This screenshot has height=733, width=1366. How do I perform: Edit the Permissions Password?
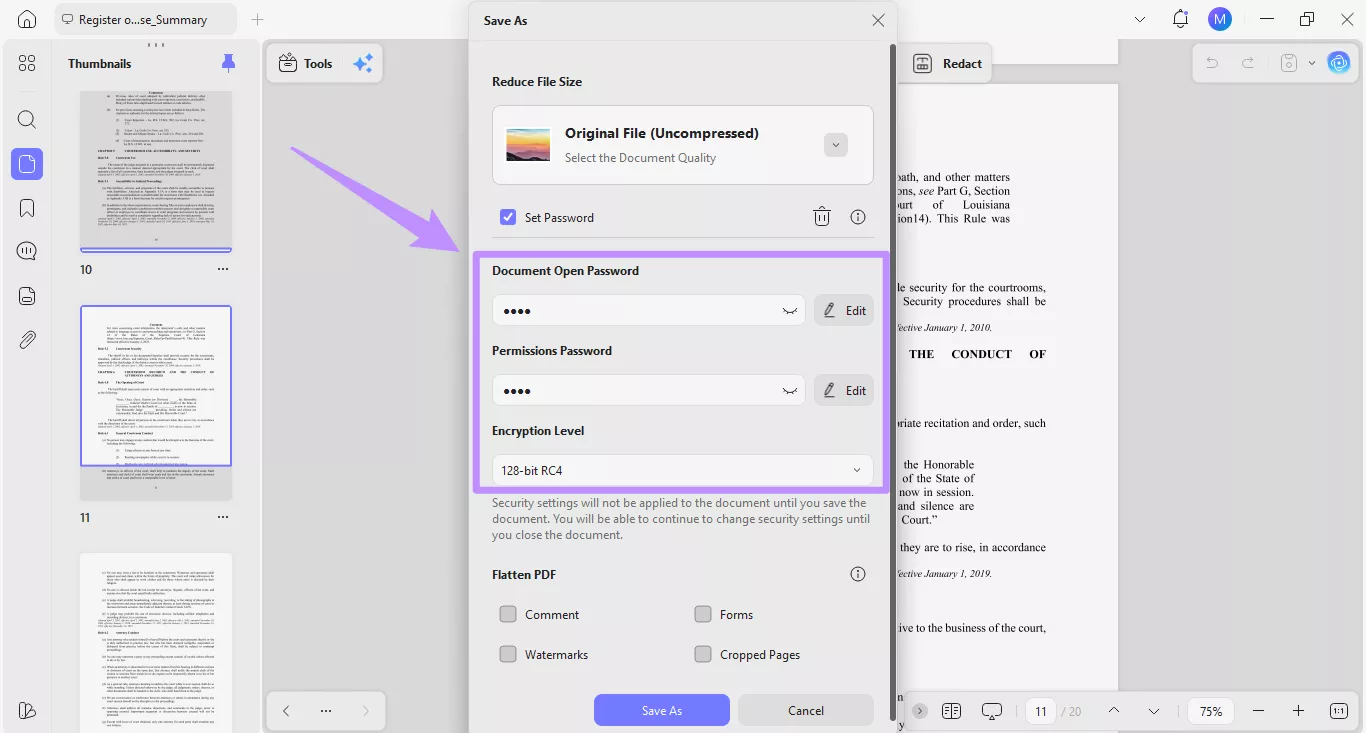point(844,390)
